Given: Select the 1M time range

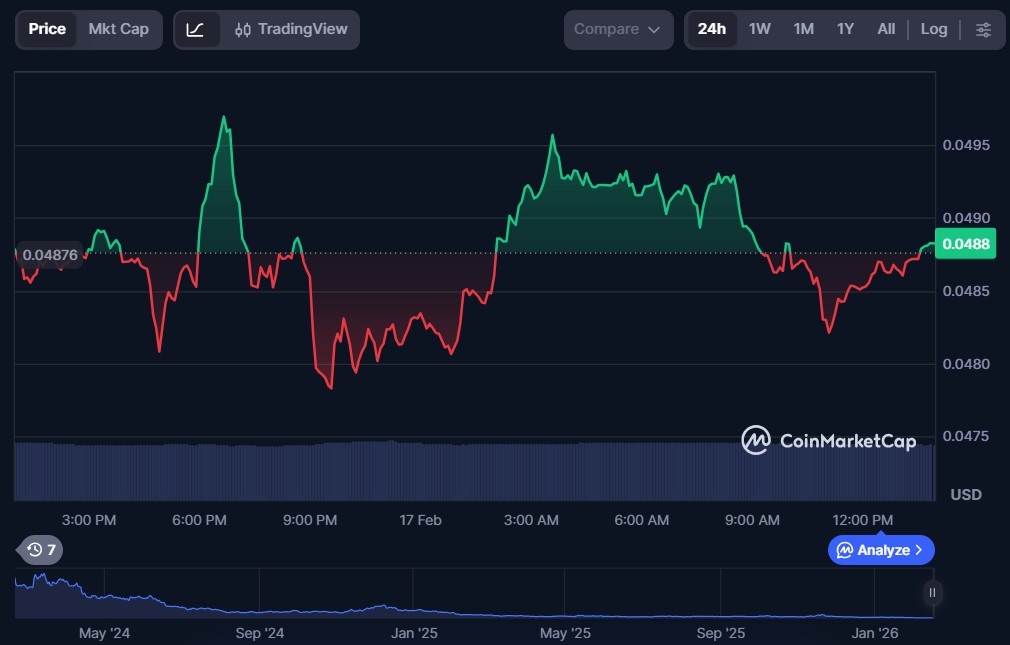Looking at the screenshot, I should click(803, 30).
